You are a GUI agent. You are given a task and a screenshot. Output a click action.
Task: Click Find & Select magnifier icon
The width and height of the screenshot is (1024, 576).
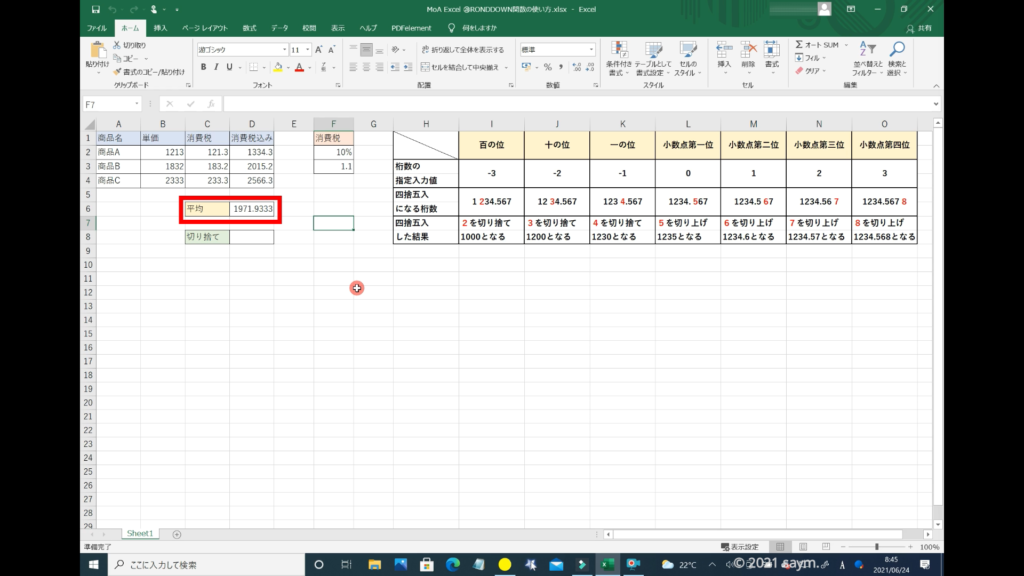(897, 50)
